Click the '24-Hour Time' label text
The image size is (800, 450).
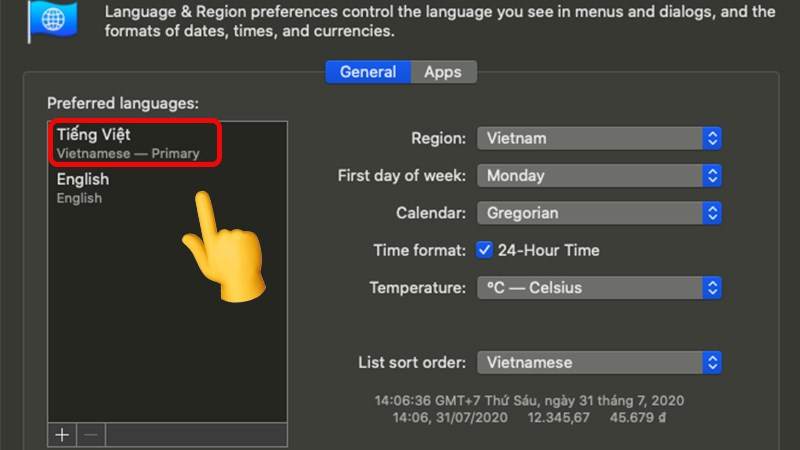coord(548,250)
